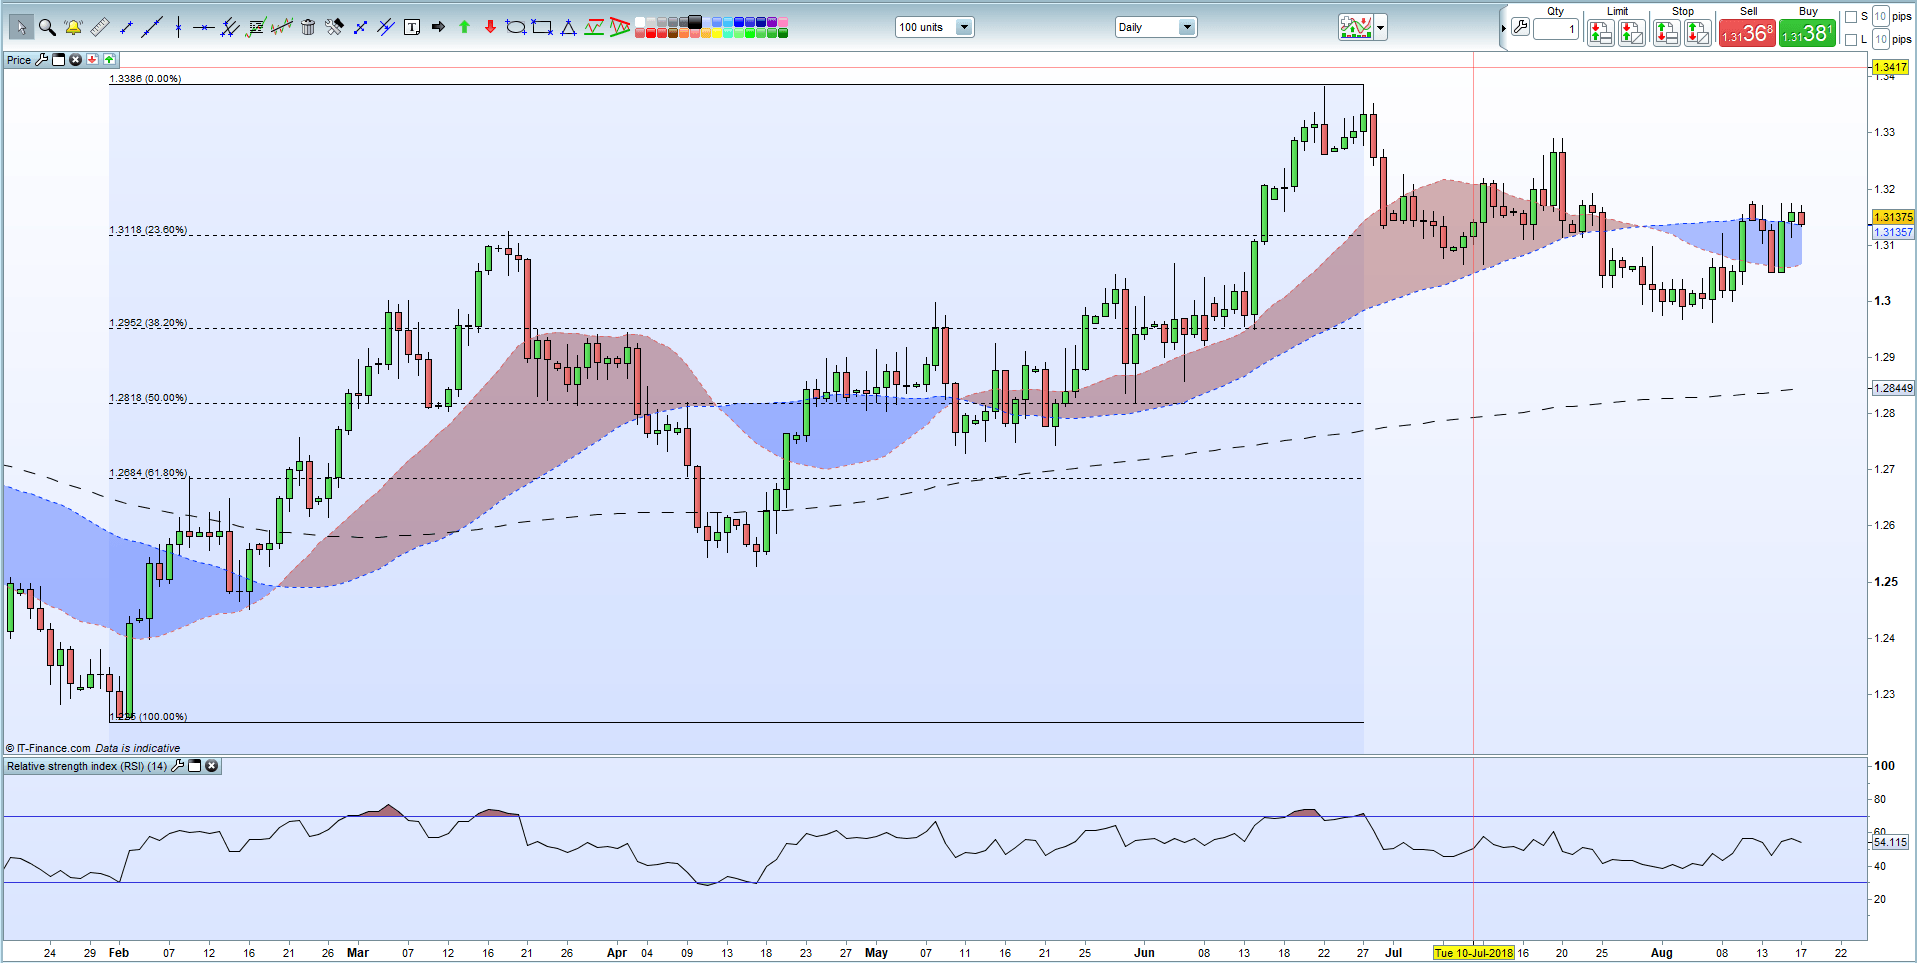1917x963 pixels.
Task: Select the regression line tool
Action: (x=282, y=27)
